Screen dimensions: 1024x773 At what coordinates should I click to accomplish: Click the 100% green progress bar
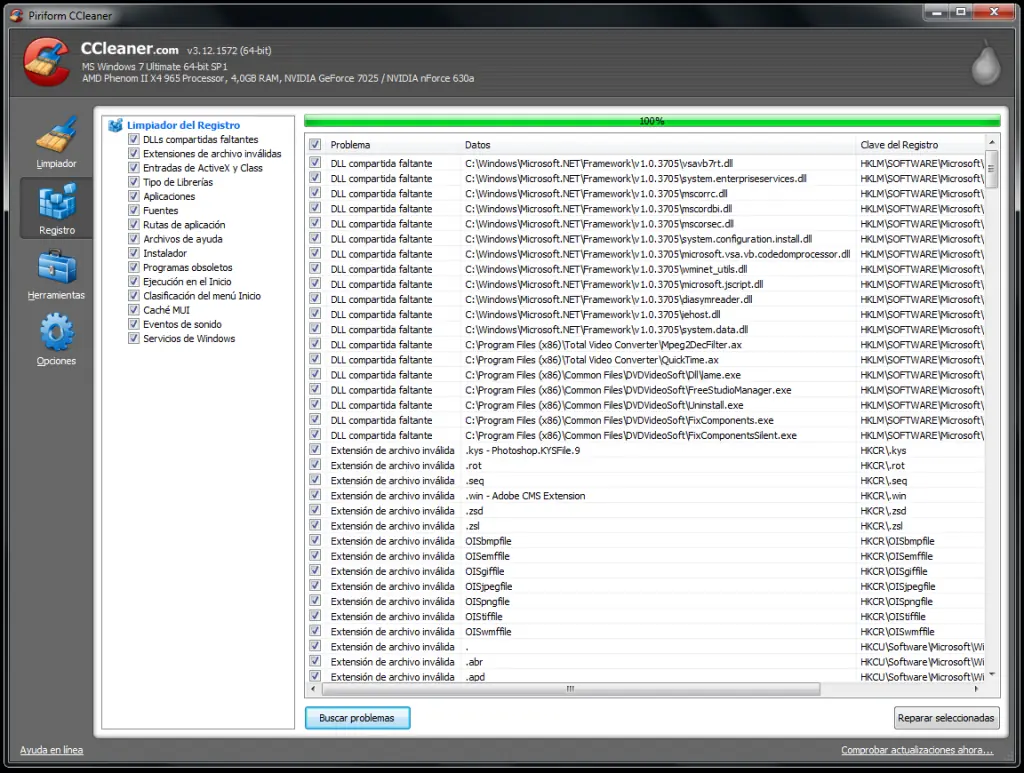(x=652, y=121)
